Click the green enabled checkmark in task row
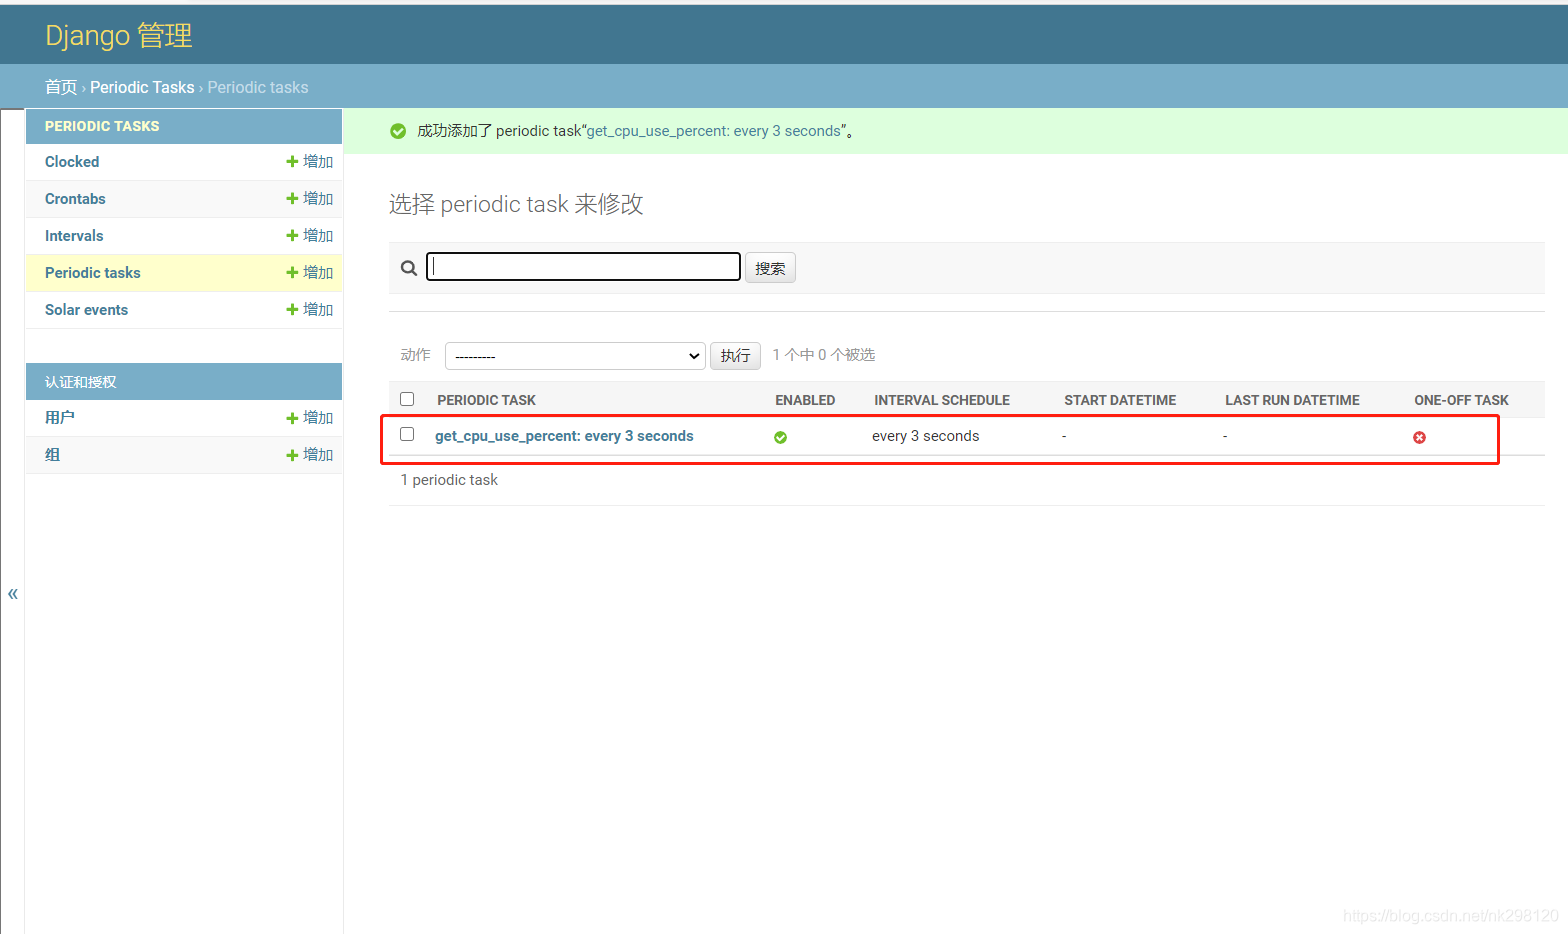 [780, 437]
